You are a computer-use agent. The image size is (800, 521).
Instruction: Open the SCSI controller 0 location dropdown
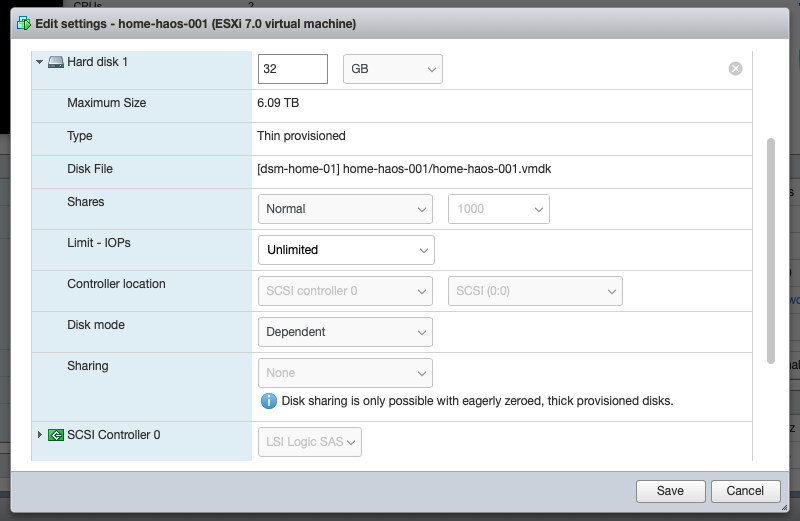tap(345, 291)
